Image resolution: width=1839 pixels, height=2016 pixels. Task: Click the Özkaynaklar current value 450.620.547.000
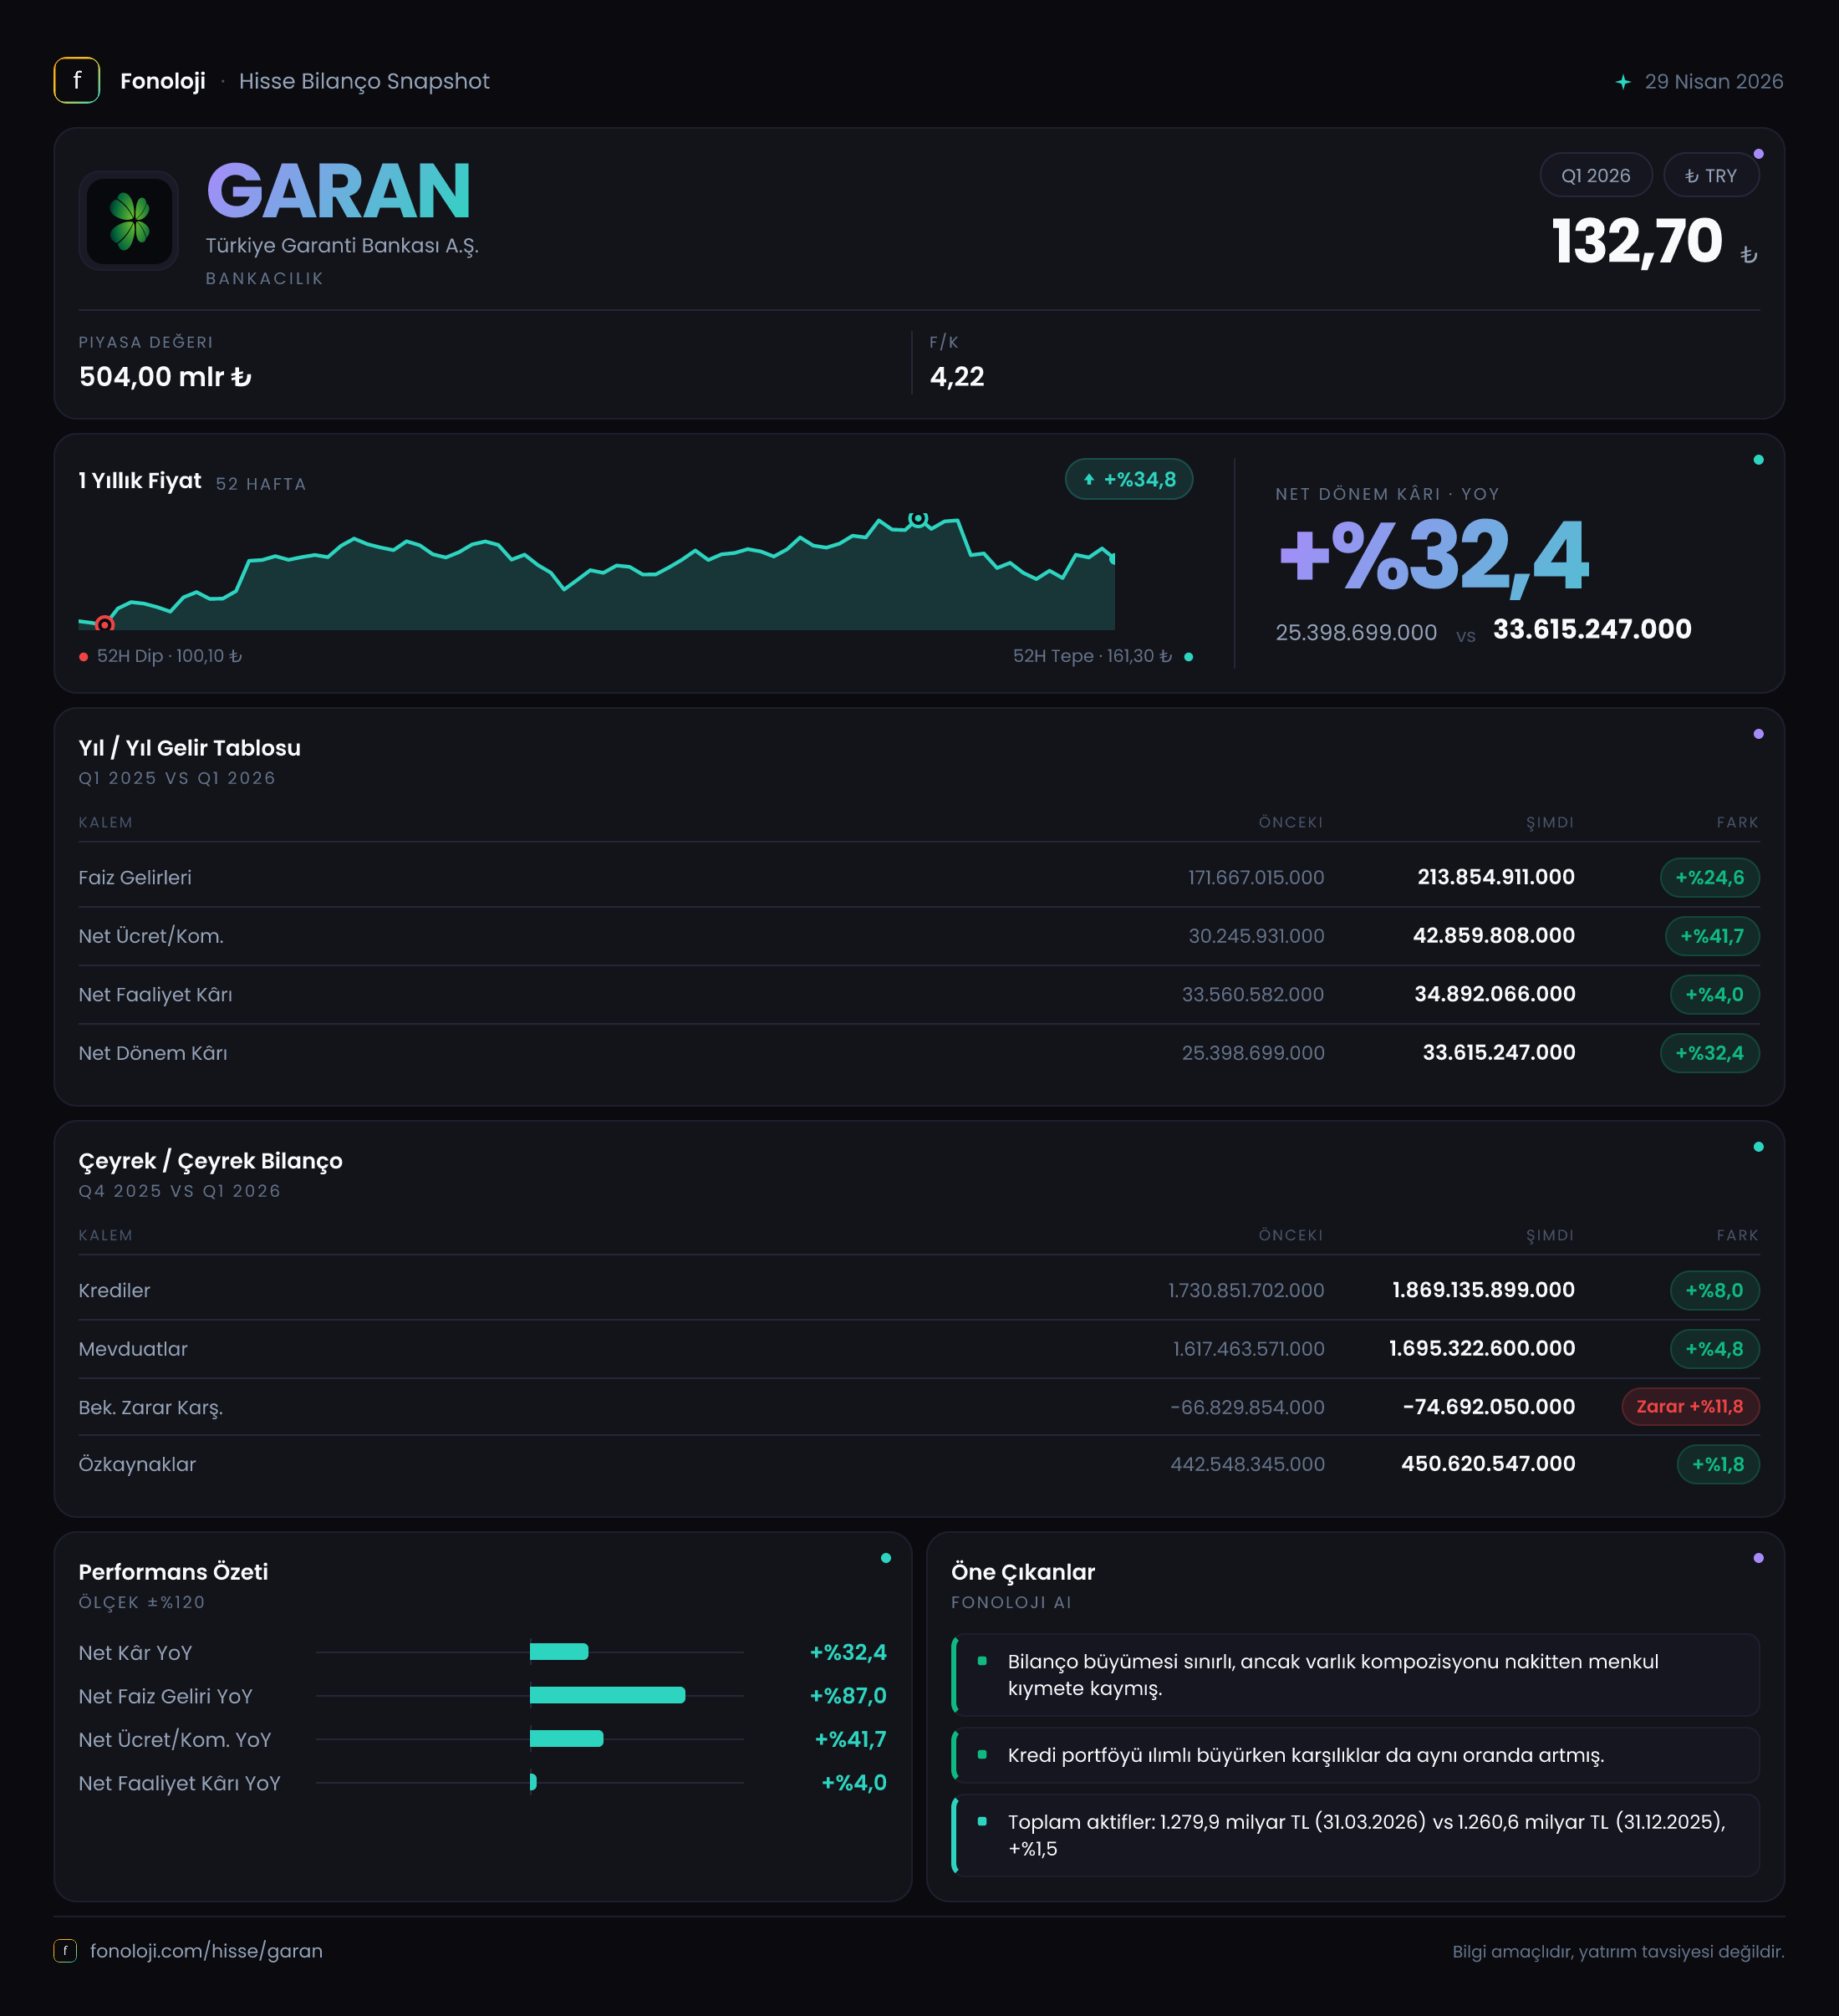[x=1488, y=1464]
